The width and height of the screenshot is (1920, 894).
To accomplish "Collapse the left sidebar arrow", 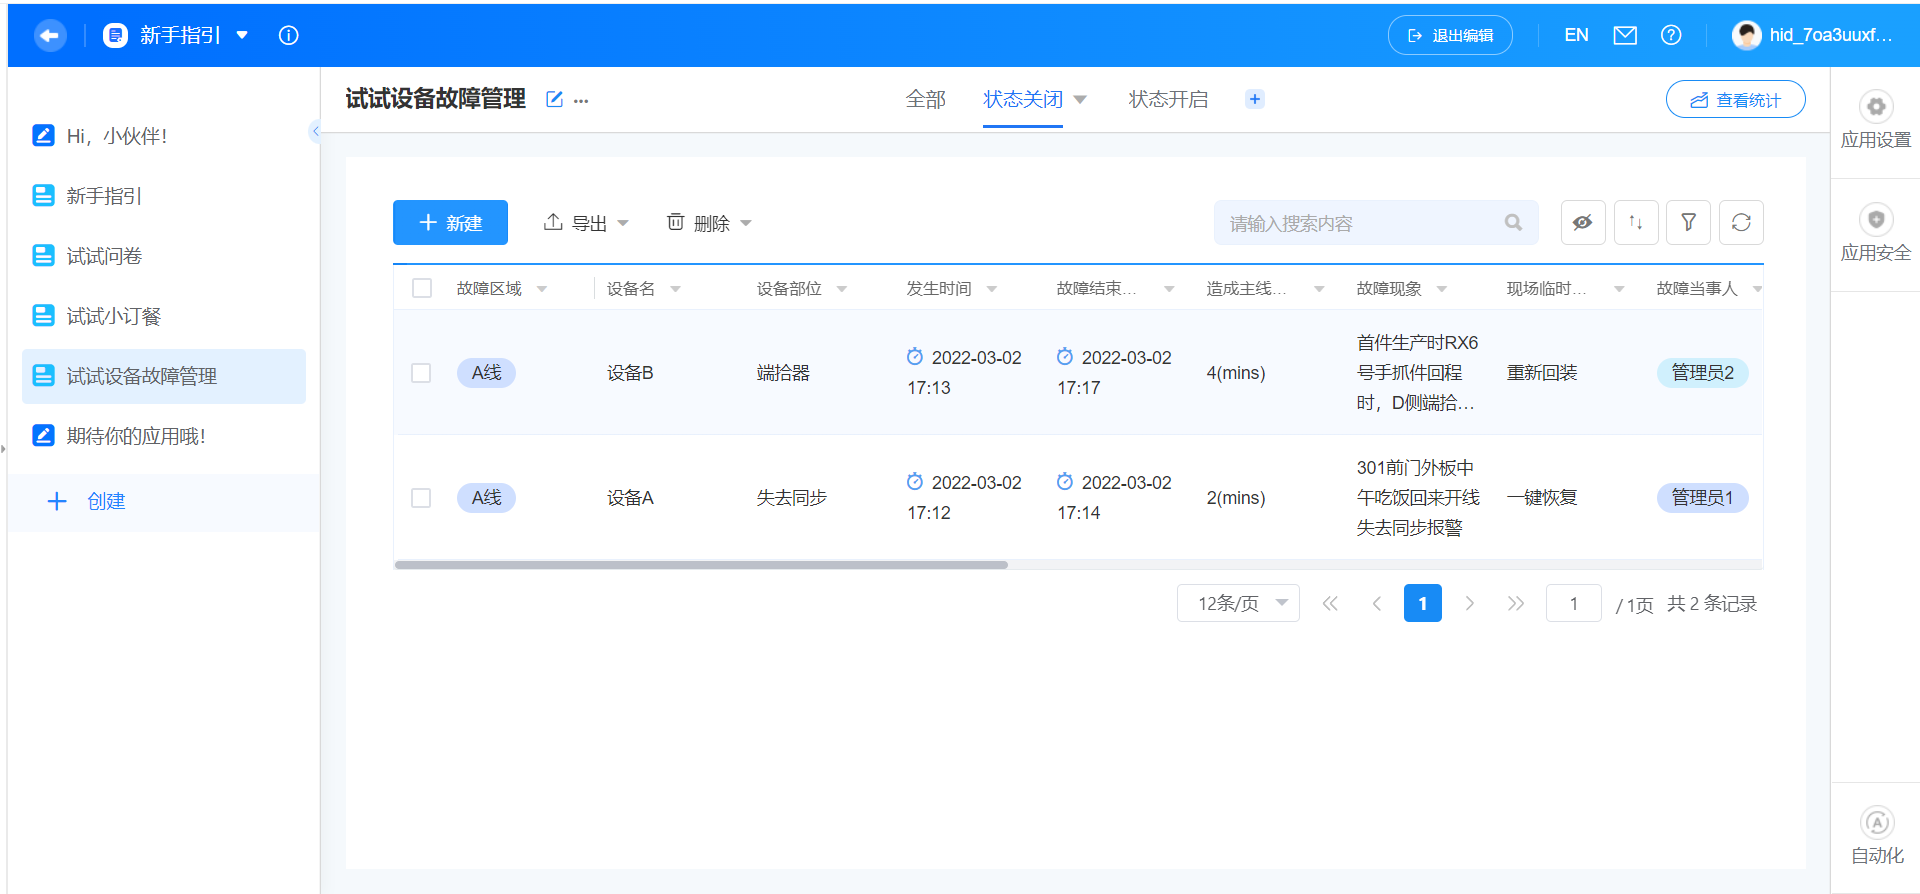I will click(x=315, y=131).
